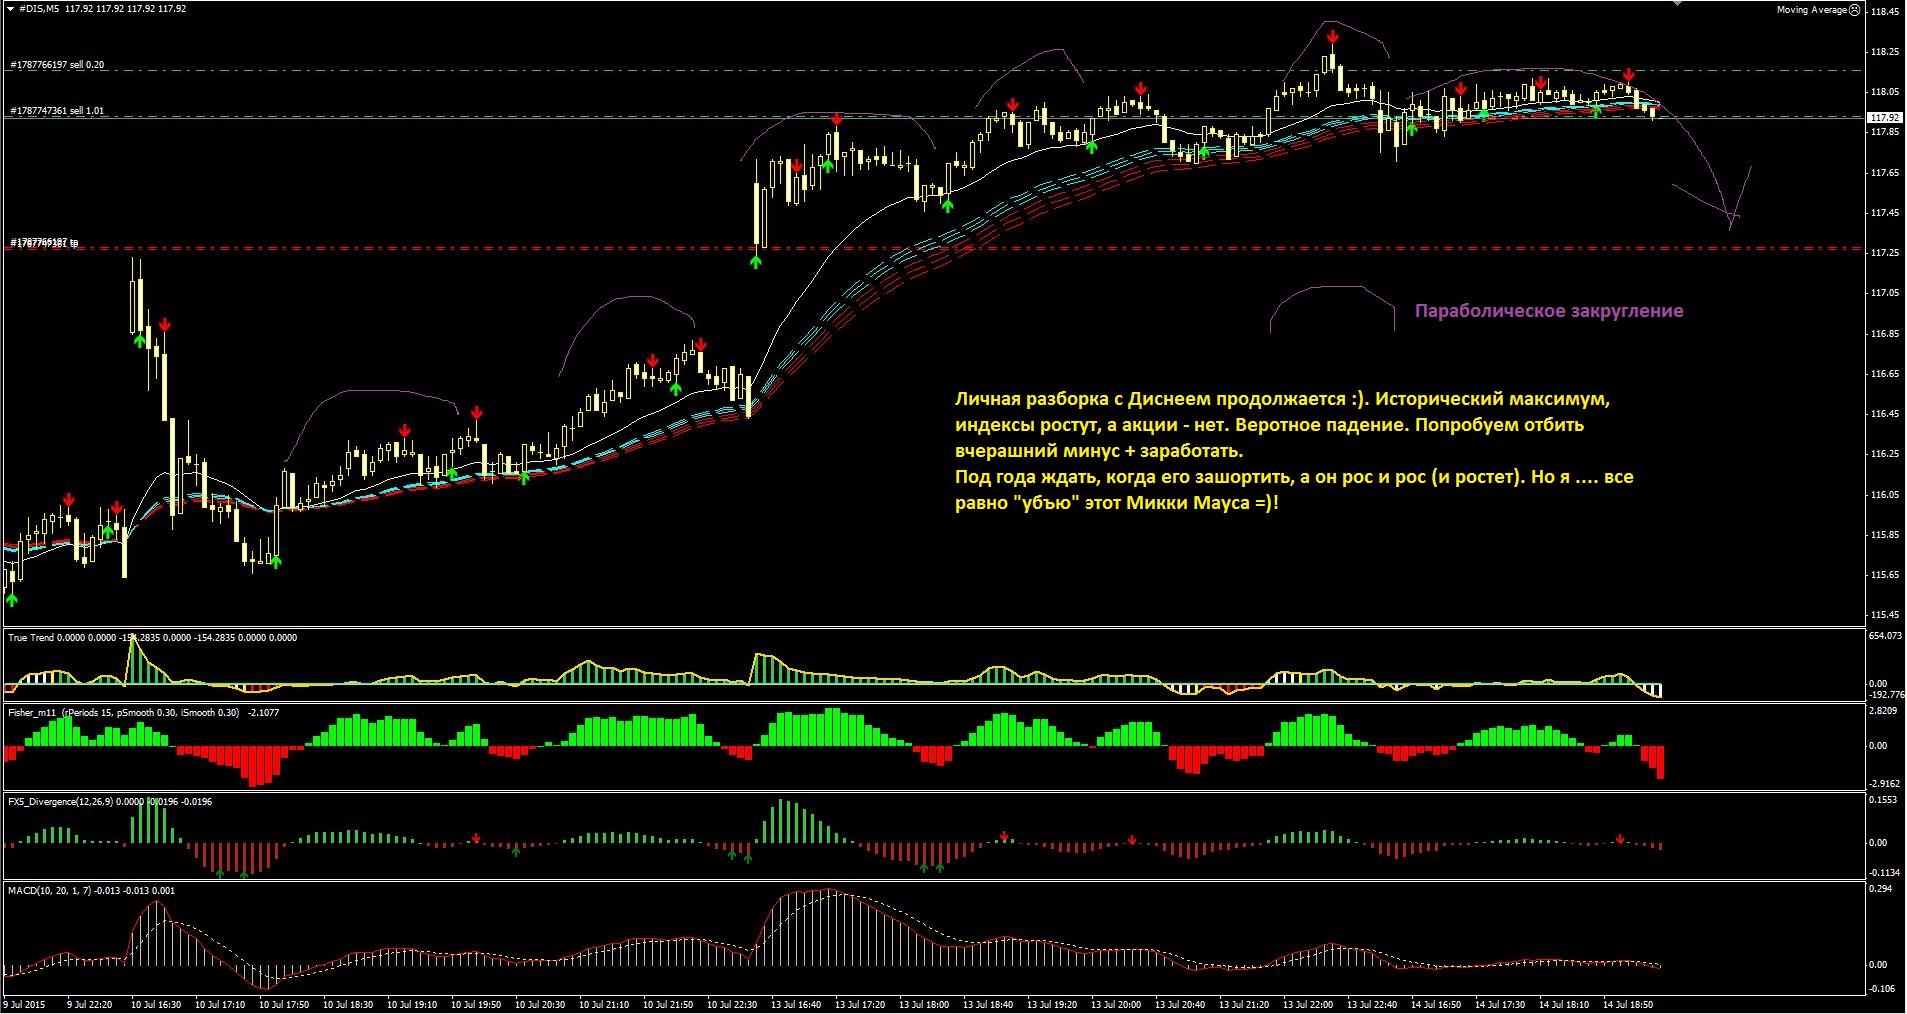Select lone green divergence arrow near 10 Jul 20:30
This screenshot has height=1014, width=1907.
click(x=516, y=850)
